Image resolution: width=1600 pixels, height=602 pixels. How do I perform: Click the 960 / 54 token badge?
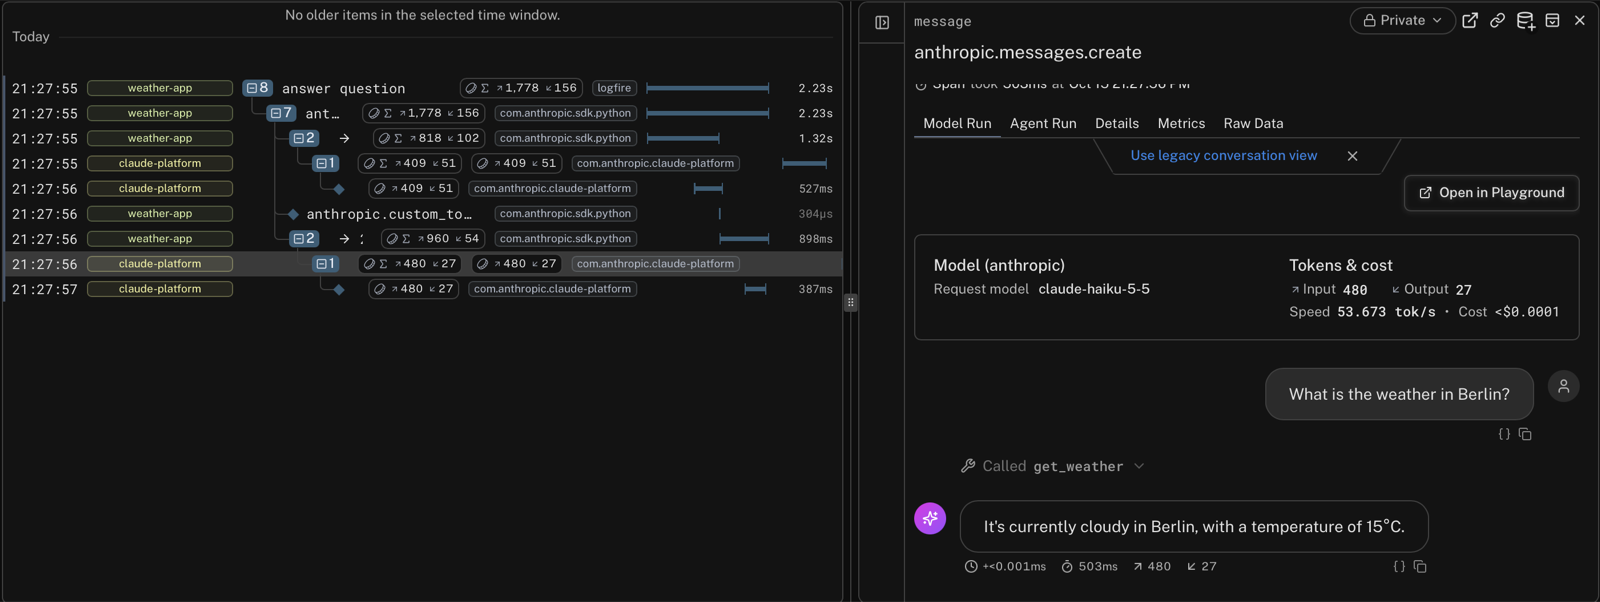click(433, 238)
